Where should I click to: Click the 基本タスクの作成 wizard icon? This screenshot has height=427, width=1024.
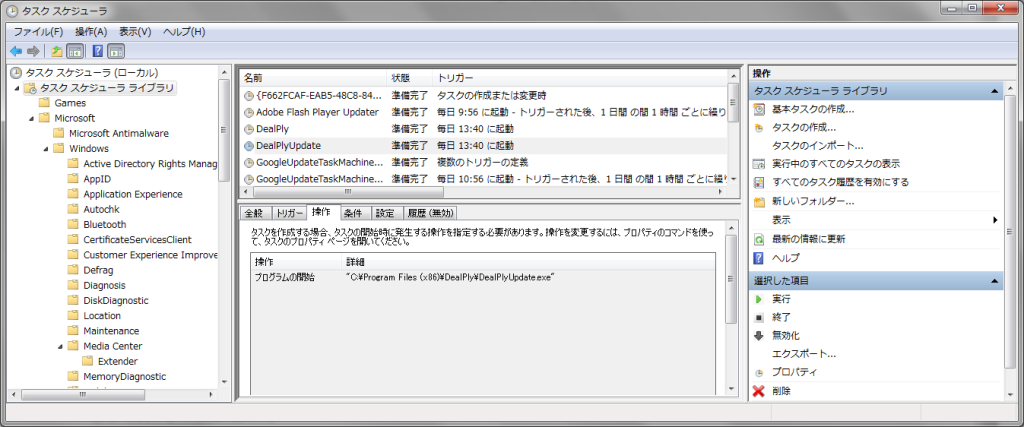[759, 109]
